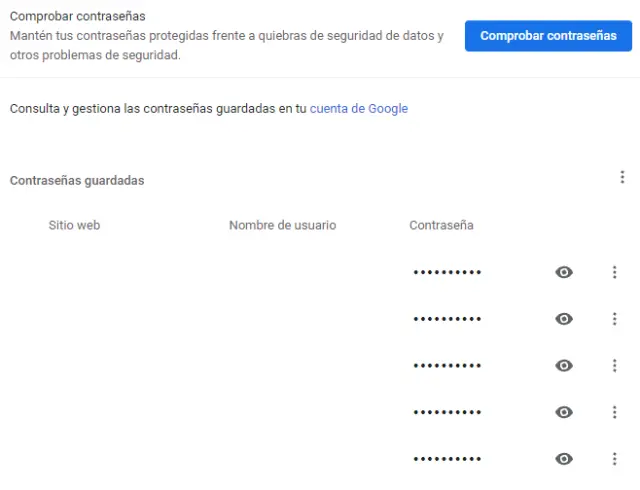Show the fourth saved password with the eye icon
Viewport: 640px width, 490px height.
coord(564,412)
